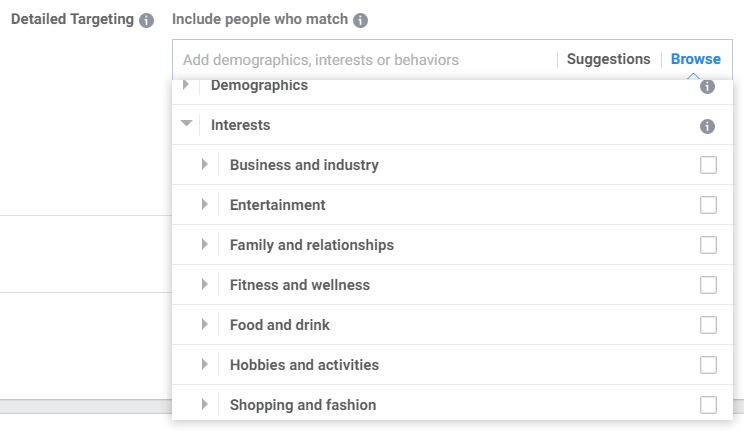Enable Family and relationships checkbox
Viewport: 744px width, 431px height.
pos(708,245)
